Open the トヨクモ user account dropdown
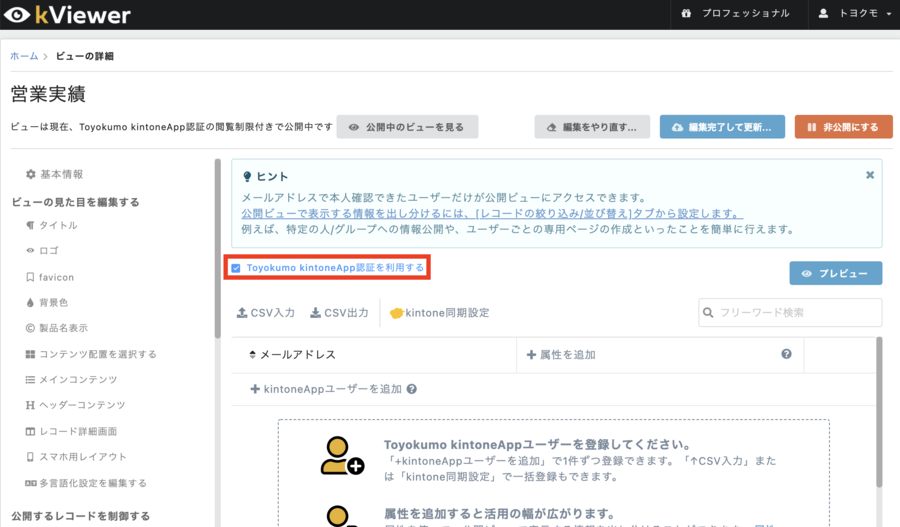The height and width of the screenshot is (527, 900). coord(857,13)
